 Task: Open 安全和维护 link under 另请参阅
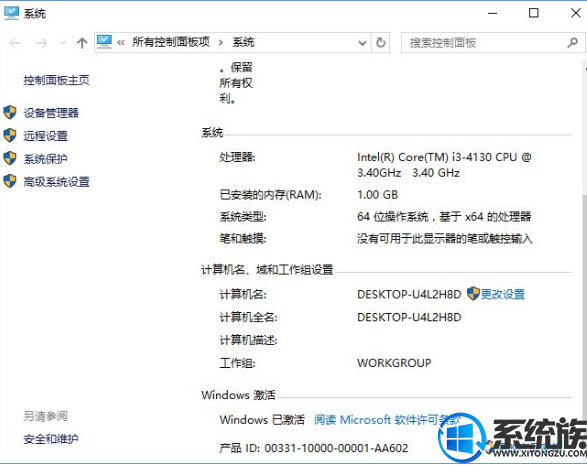[x=51, y=439]
